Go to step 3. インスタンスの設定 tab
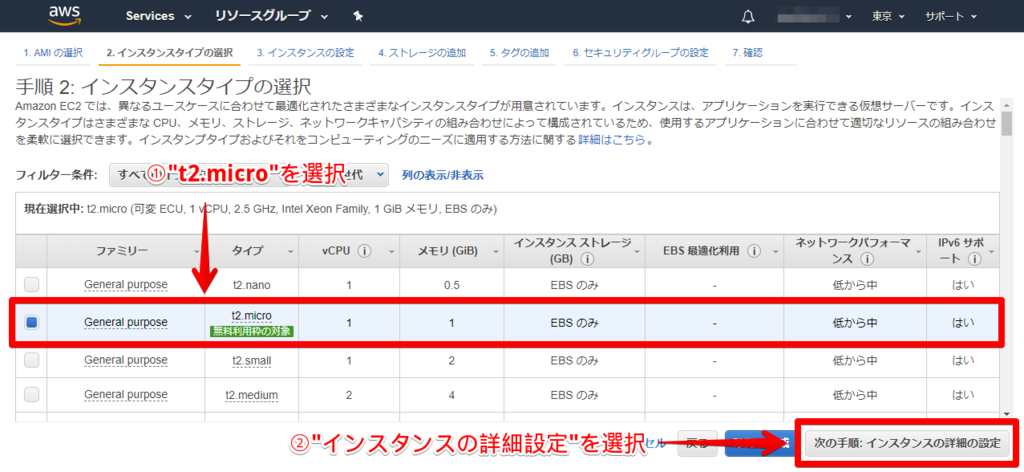 click(x=305, y=53)
